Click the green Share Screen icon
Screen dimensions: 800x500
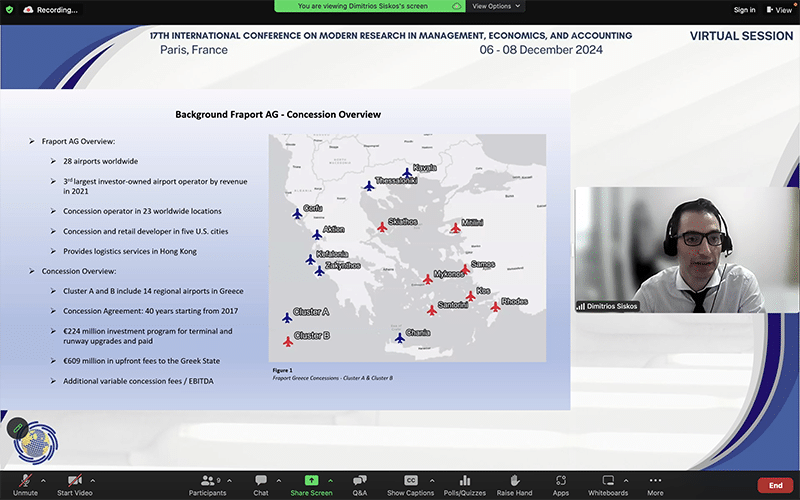point(311,480)
